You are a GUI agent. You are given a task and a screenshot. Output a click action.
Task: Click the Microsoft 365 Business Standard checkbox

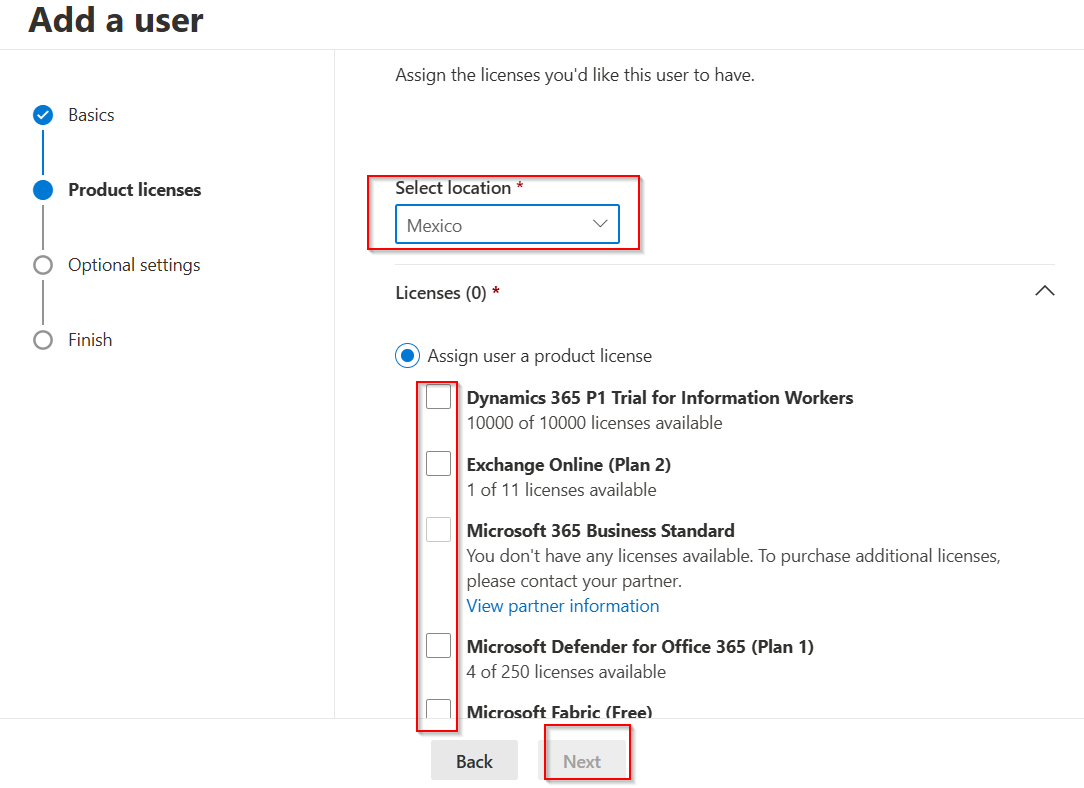tap(439, 530)
